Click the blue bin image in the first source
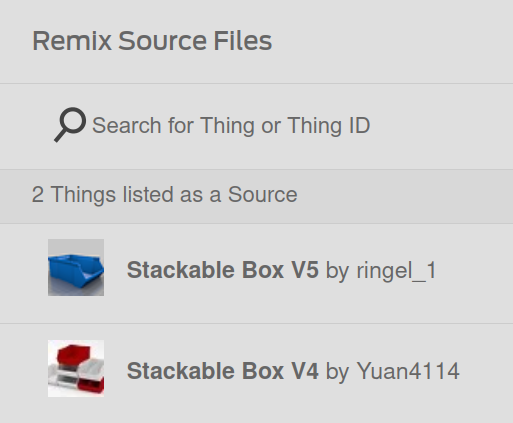The width and height of the screenshot is (513, 423). [76, 267]
